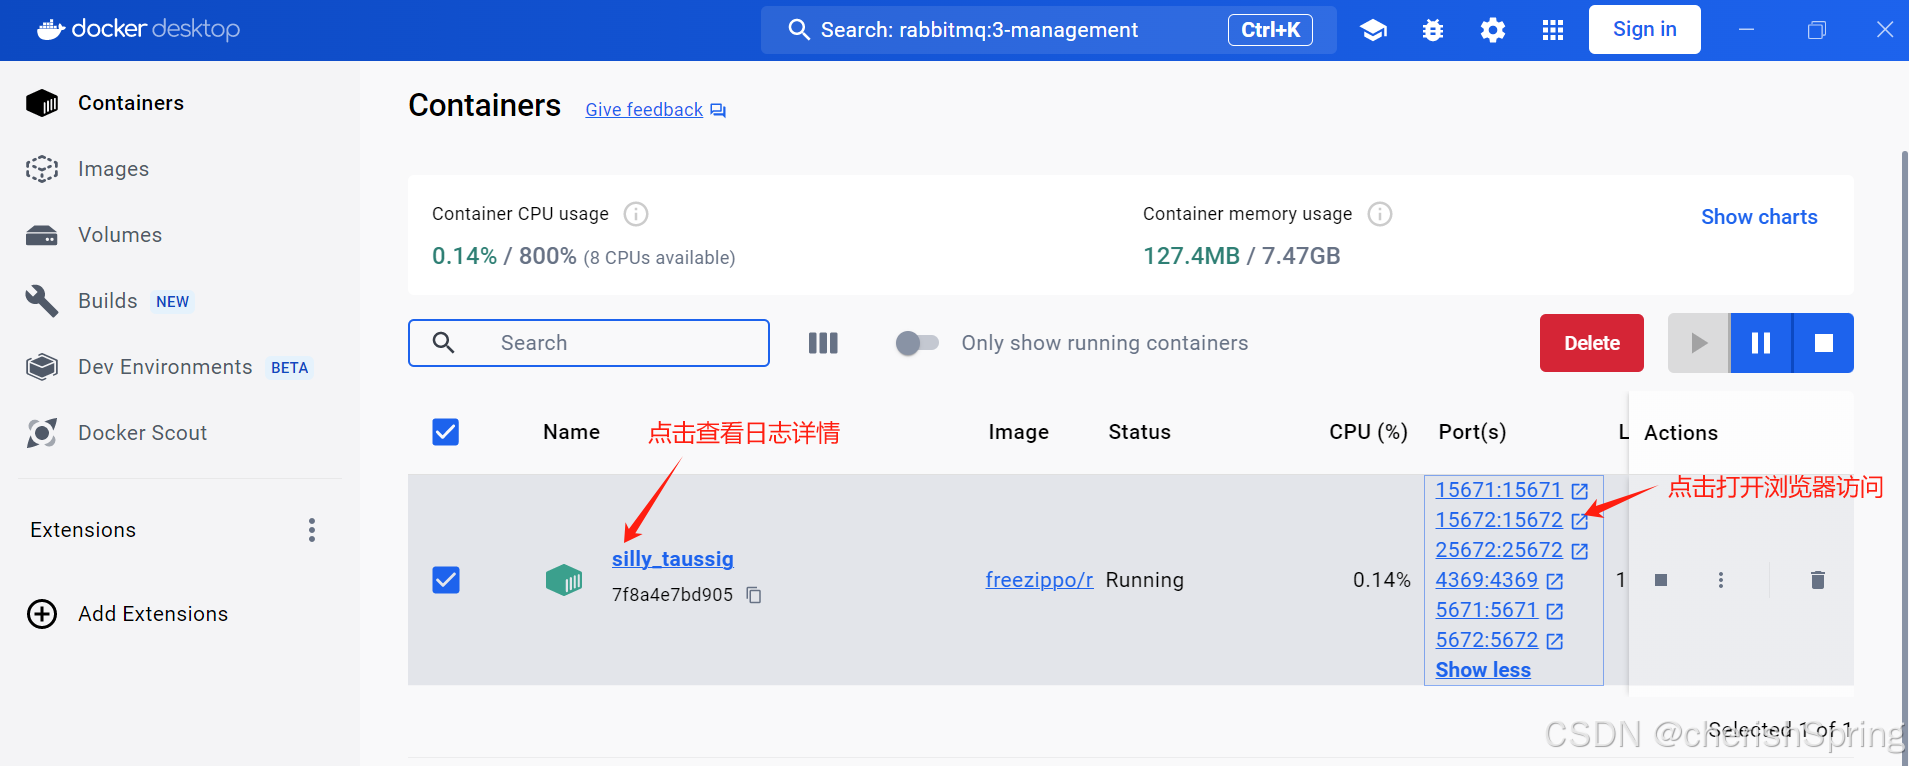Sort by Port(s) column header
Image resolution: width=1909 pixels, height=766 pixels.
(1472, 432)
